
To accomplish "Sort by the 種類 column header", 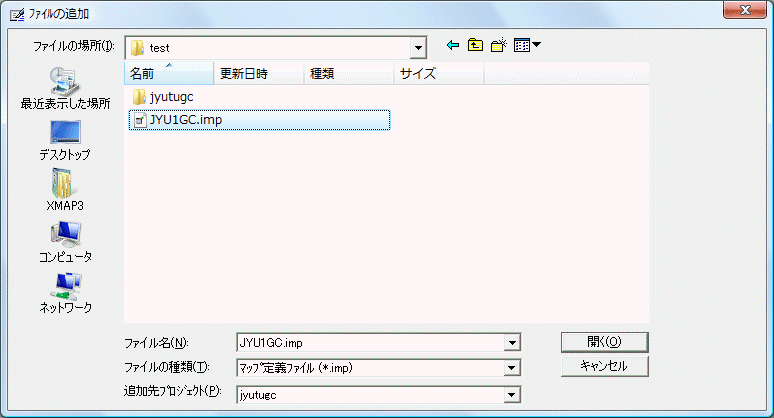I will point(349,74).
